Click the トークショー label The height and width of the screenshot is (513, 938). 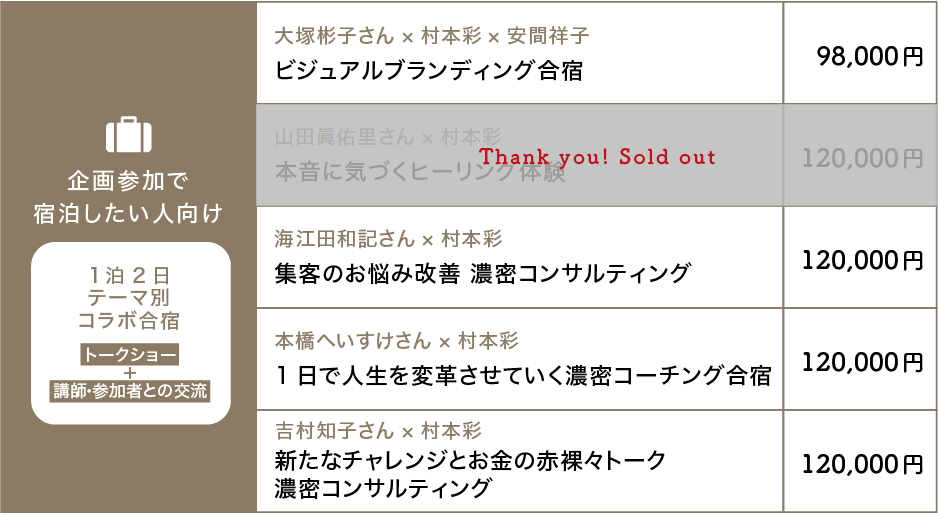130,354
